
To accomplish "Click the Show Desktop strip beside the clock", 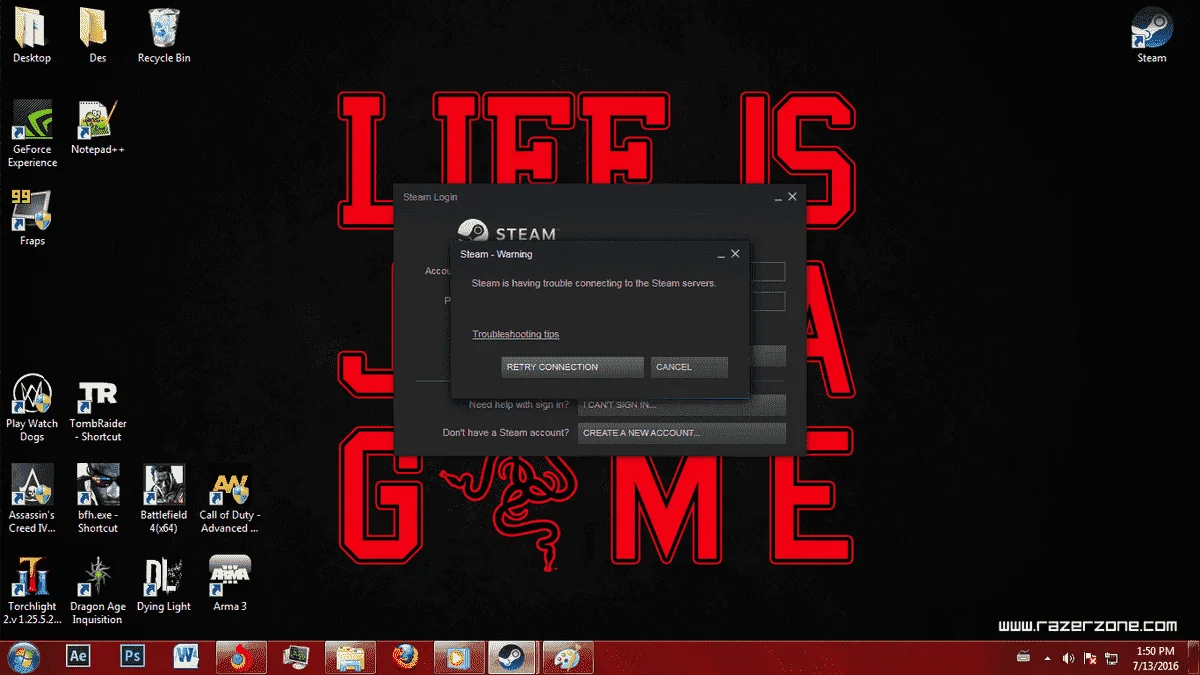I will point(1193,657).
